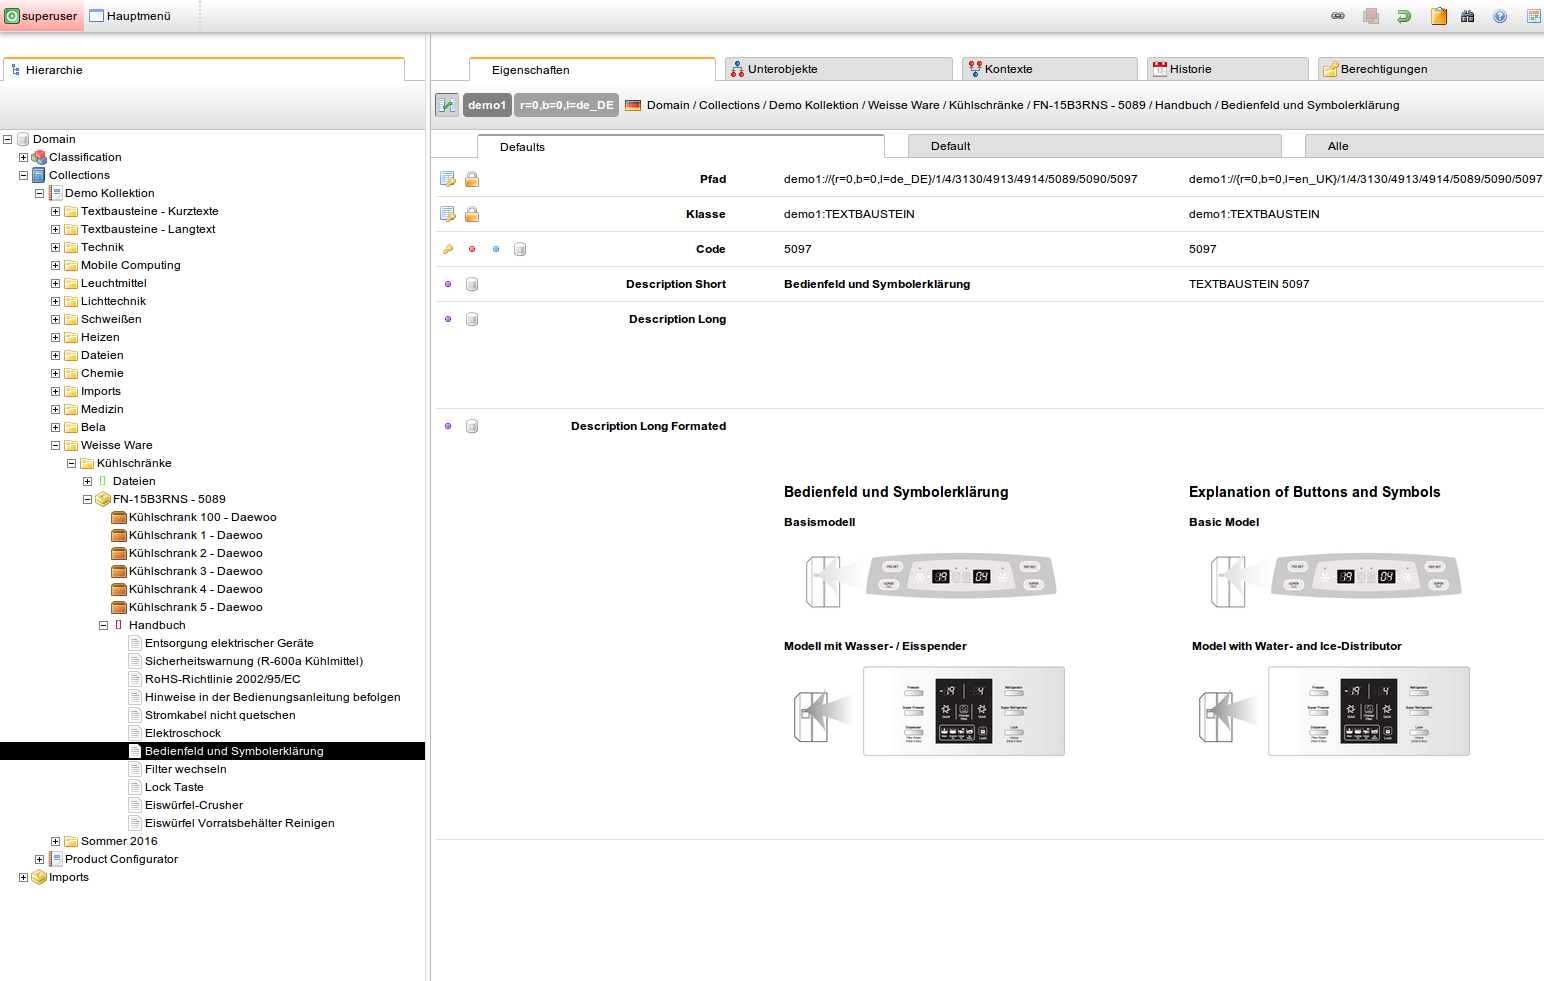
Task: Click the r=0,b=0,l=de_DE context button
Action: coord(566,105)
